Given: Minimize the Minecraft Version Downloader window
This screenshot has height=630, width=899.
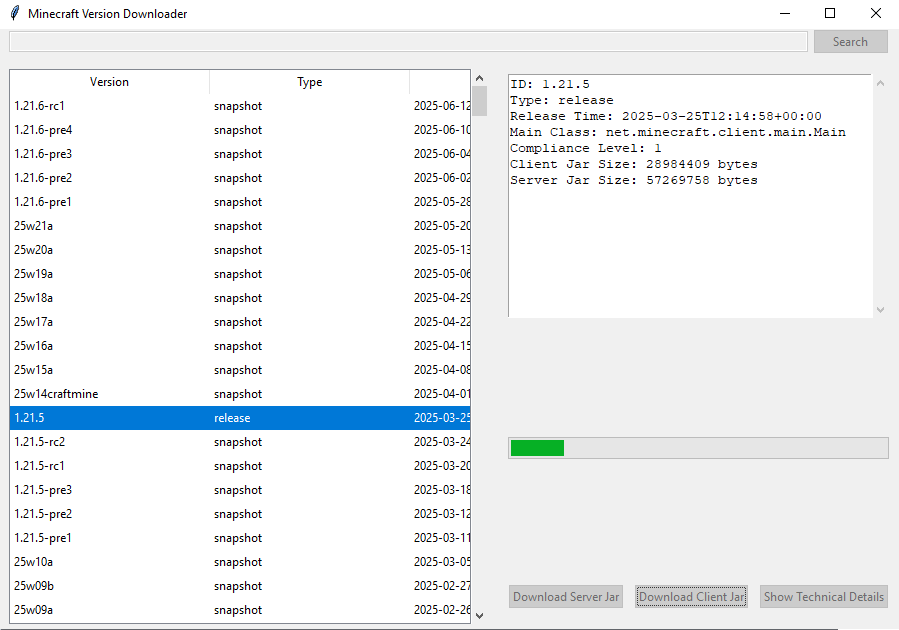Looking at the screenshot, I should click(785, 13).
